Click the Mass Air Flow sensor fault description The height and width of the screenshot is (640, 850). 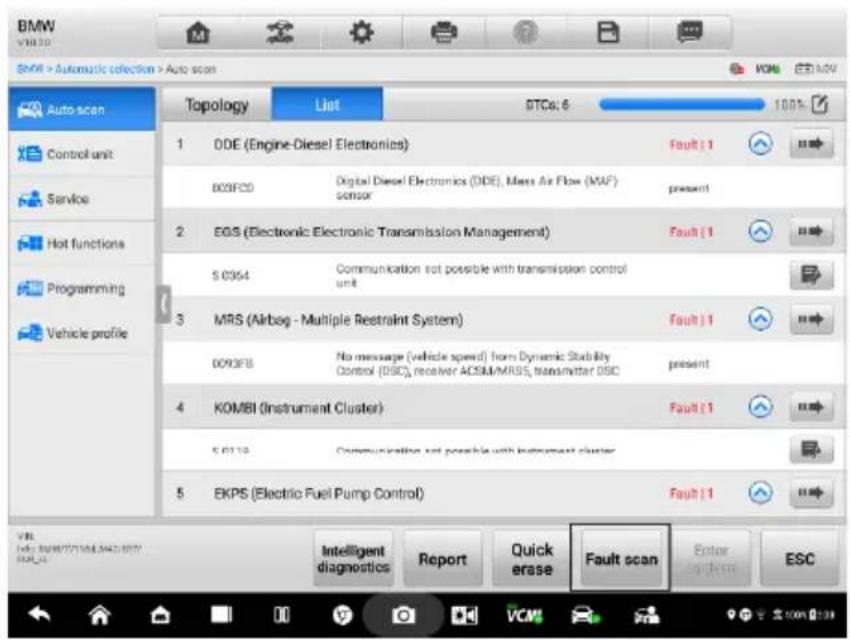tap(477, 188)
